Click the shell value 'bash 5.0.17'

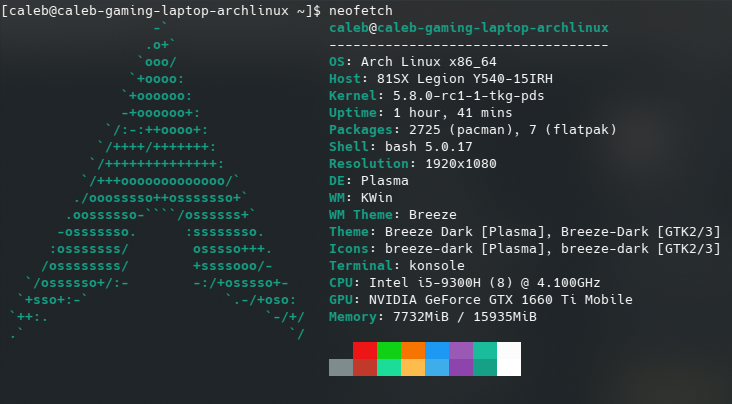click(x=429, y=147)
